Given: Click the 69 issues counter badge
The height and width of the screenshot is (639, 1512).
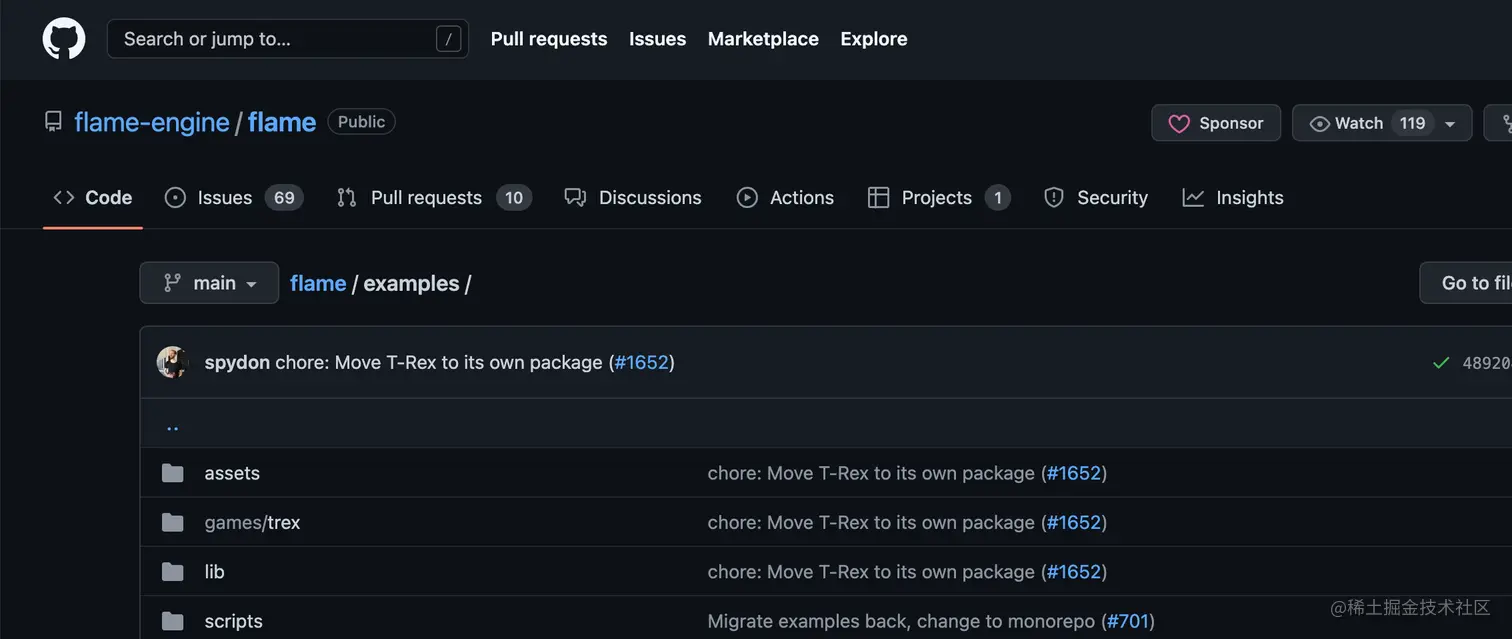Looking at the screenshot, I should click(x=284, y=197).
